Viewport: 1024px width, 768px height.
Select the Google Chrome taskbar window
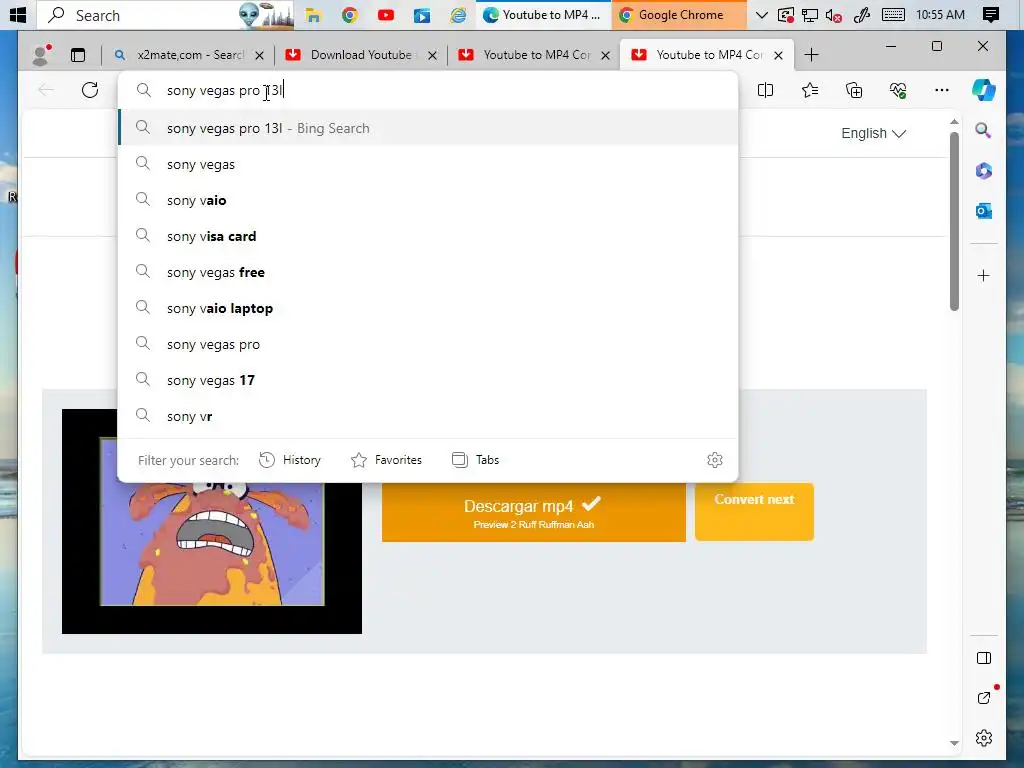[679, 15]
